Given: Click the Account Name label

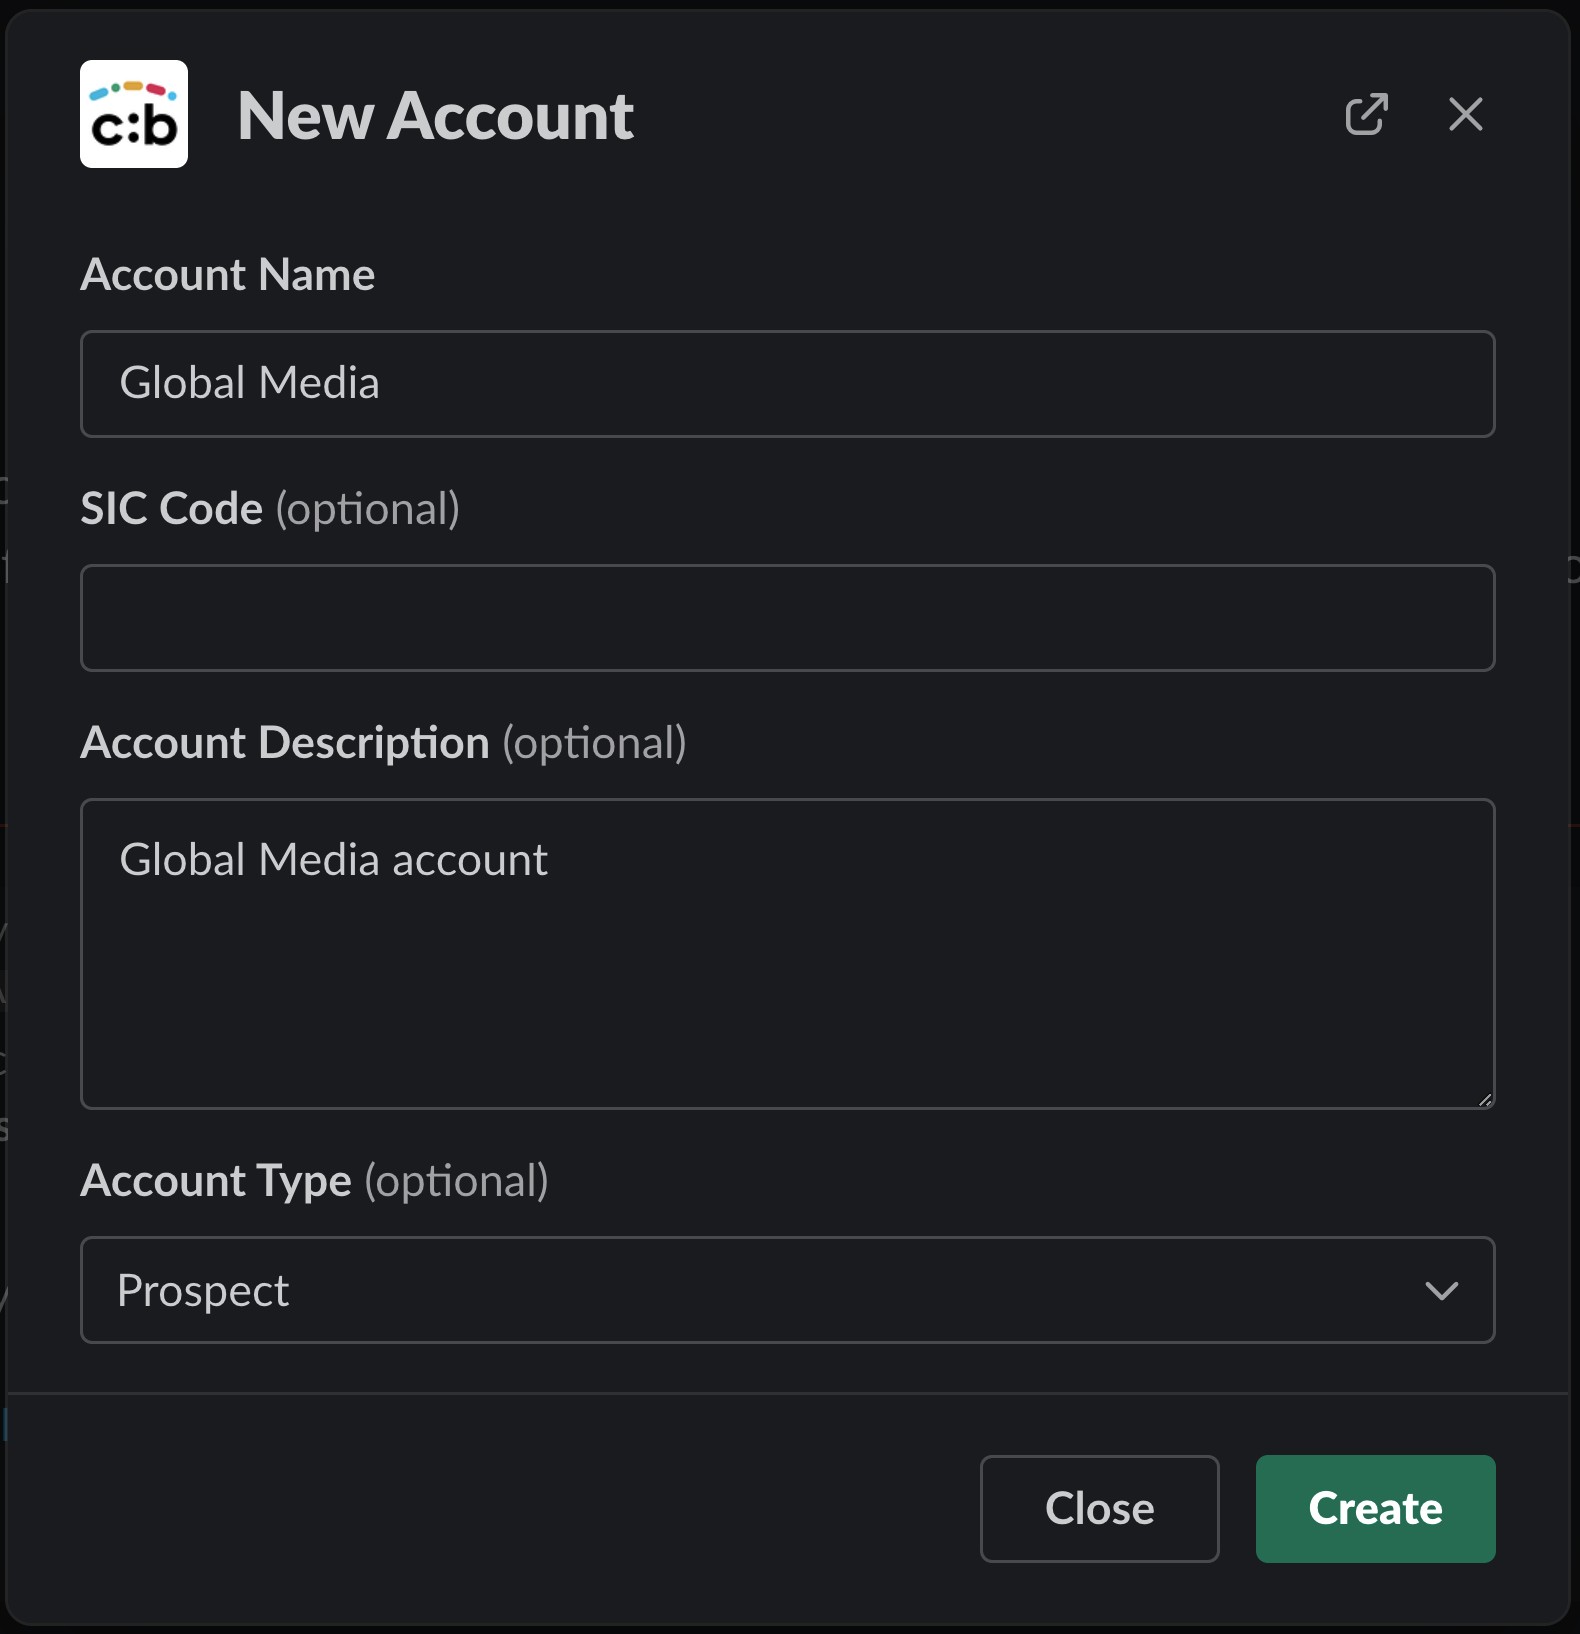Looking at the screenshot, I should pyautogui.click(x=228, y=275).
